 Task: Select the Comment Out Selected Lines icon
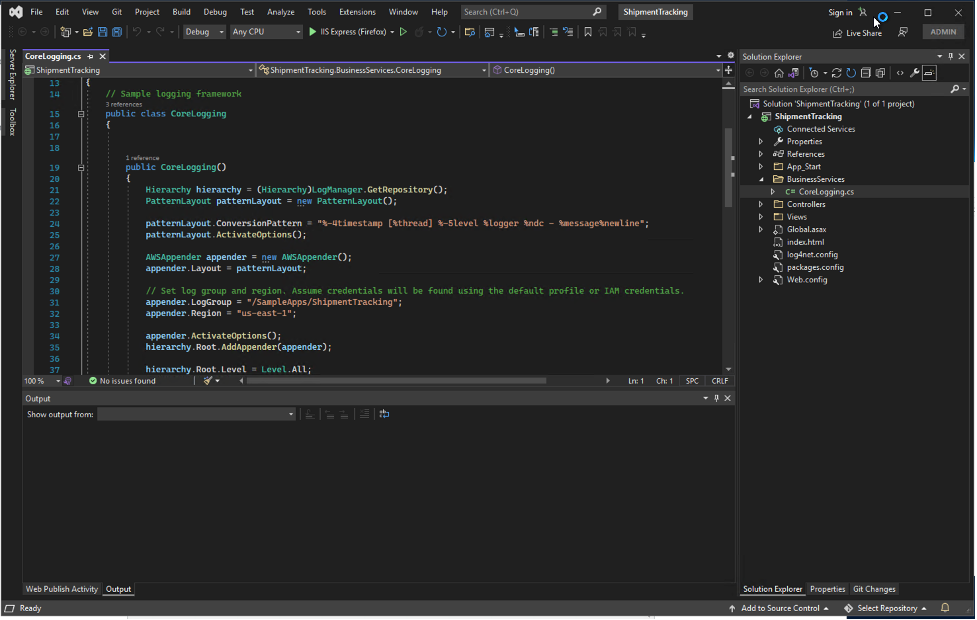tap(552, 31)
